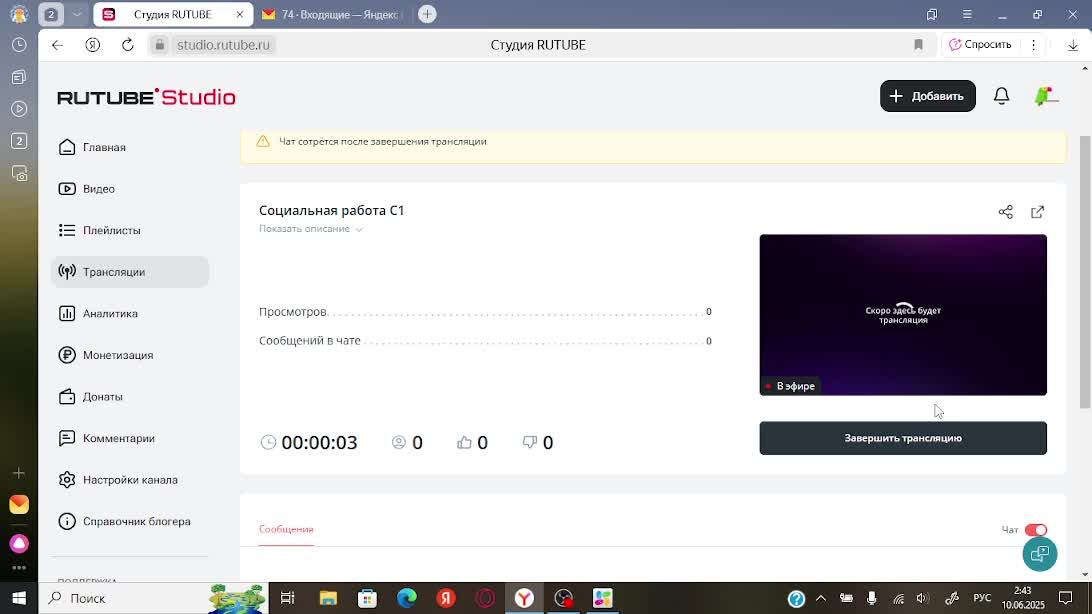Viewport: 1092px width, 614px height.
Task: Open the browser history clock icon in side panel
Action: coord(19,45)
